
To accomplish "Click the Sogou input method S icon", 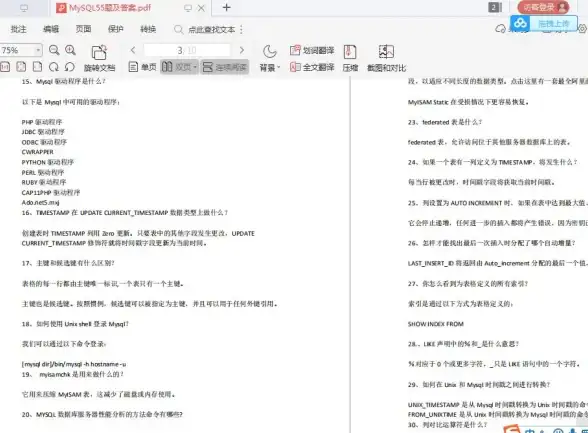I will [512, 429].
